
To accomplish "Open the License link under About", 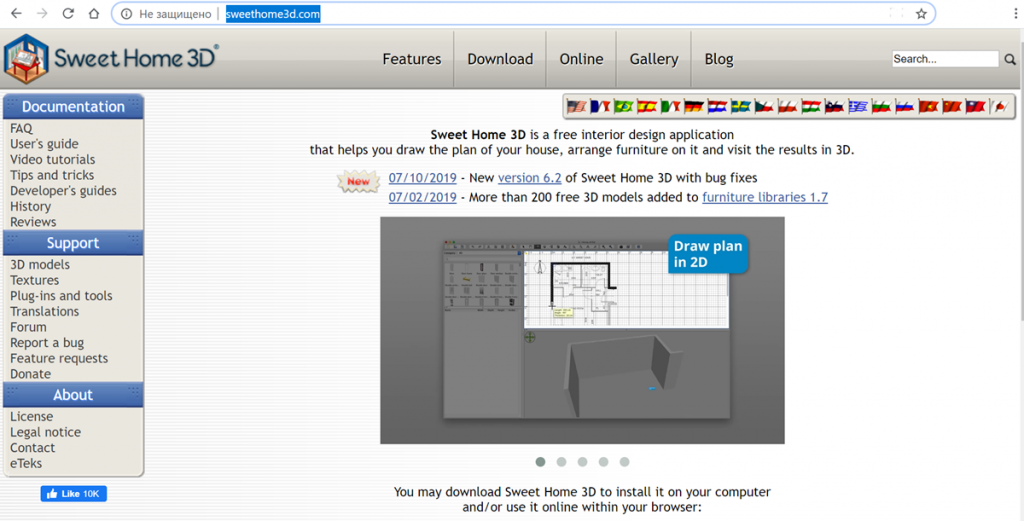I will tap(31, 417).
